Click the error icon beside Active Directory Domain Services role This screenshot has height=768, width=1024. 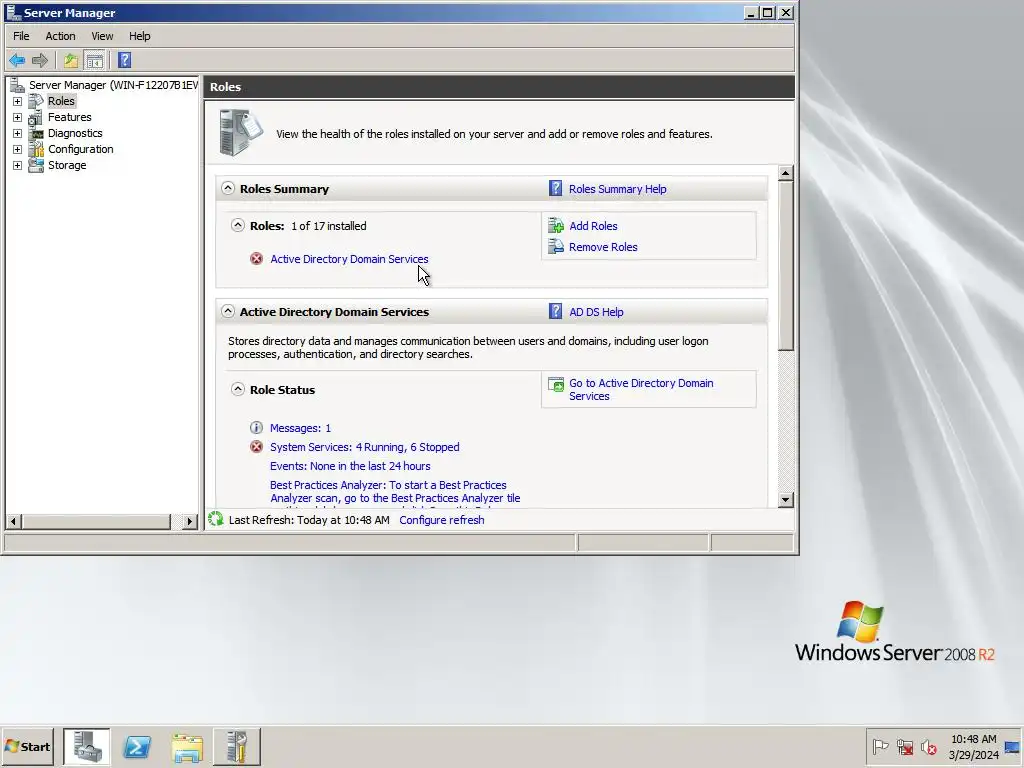tap(257, 259)
